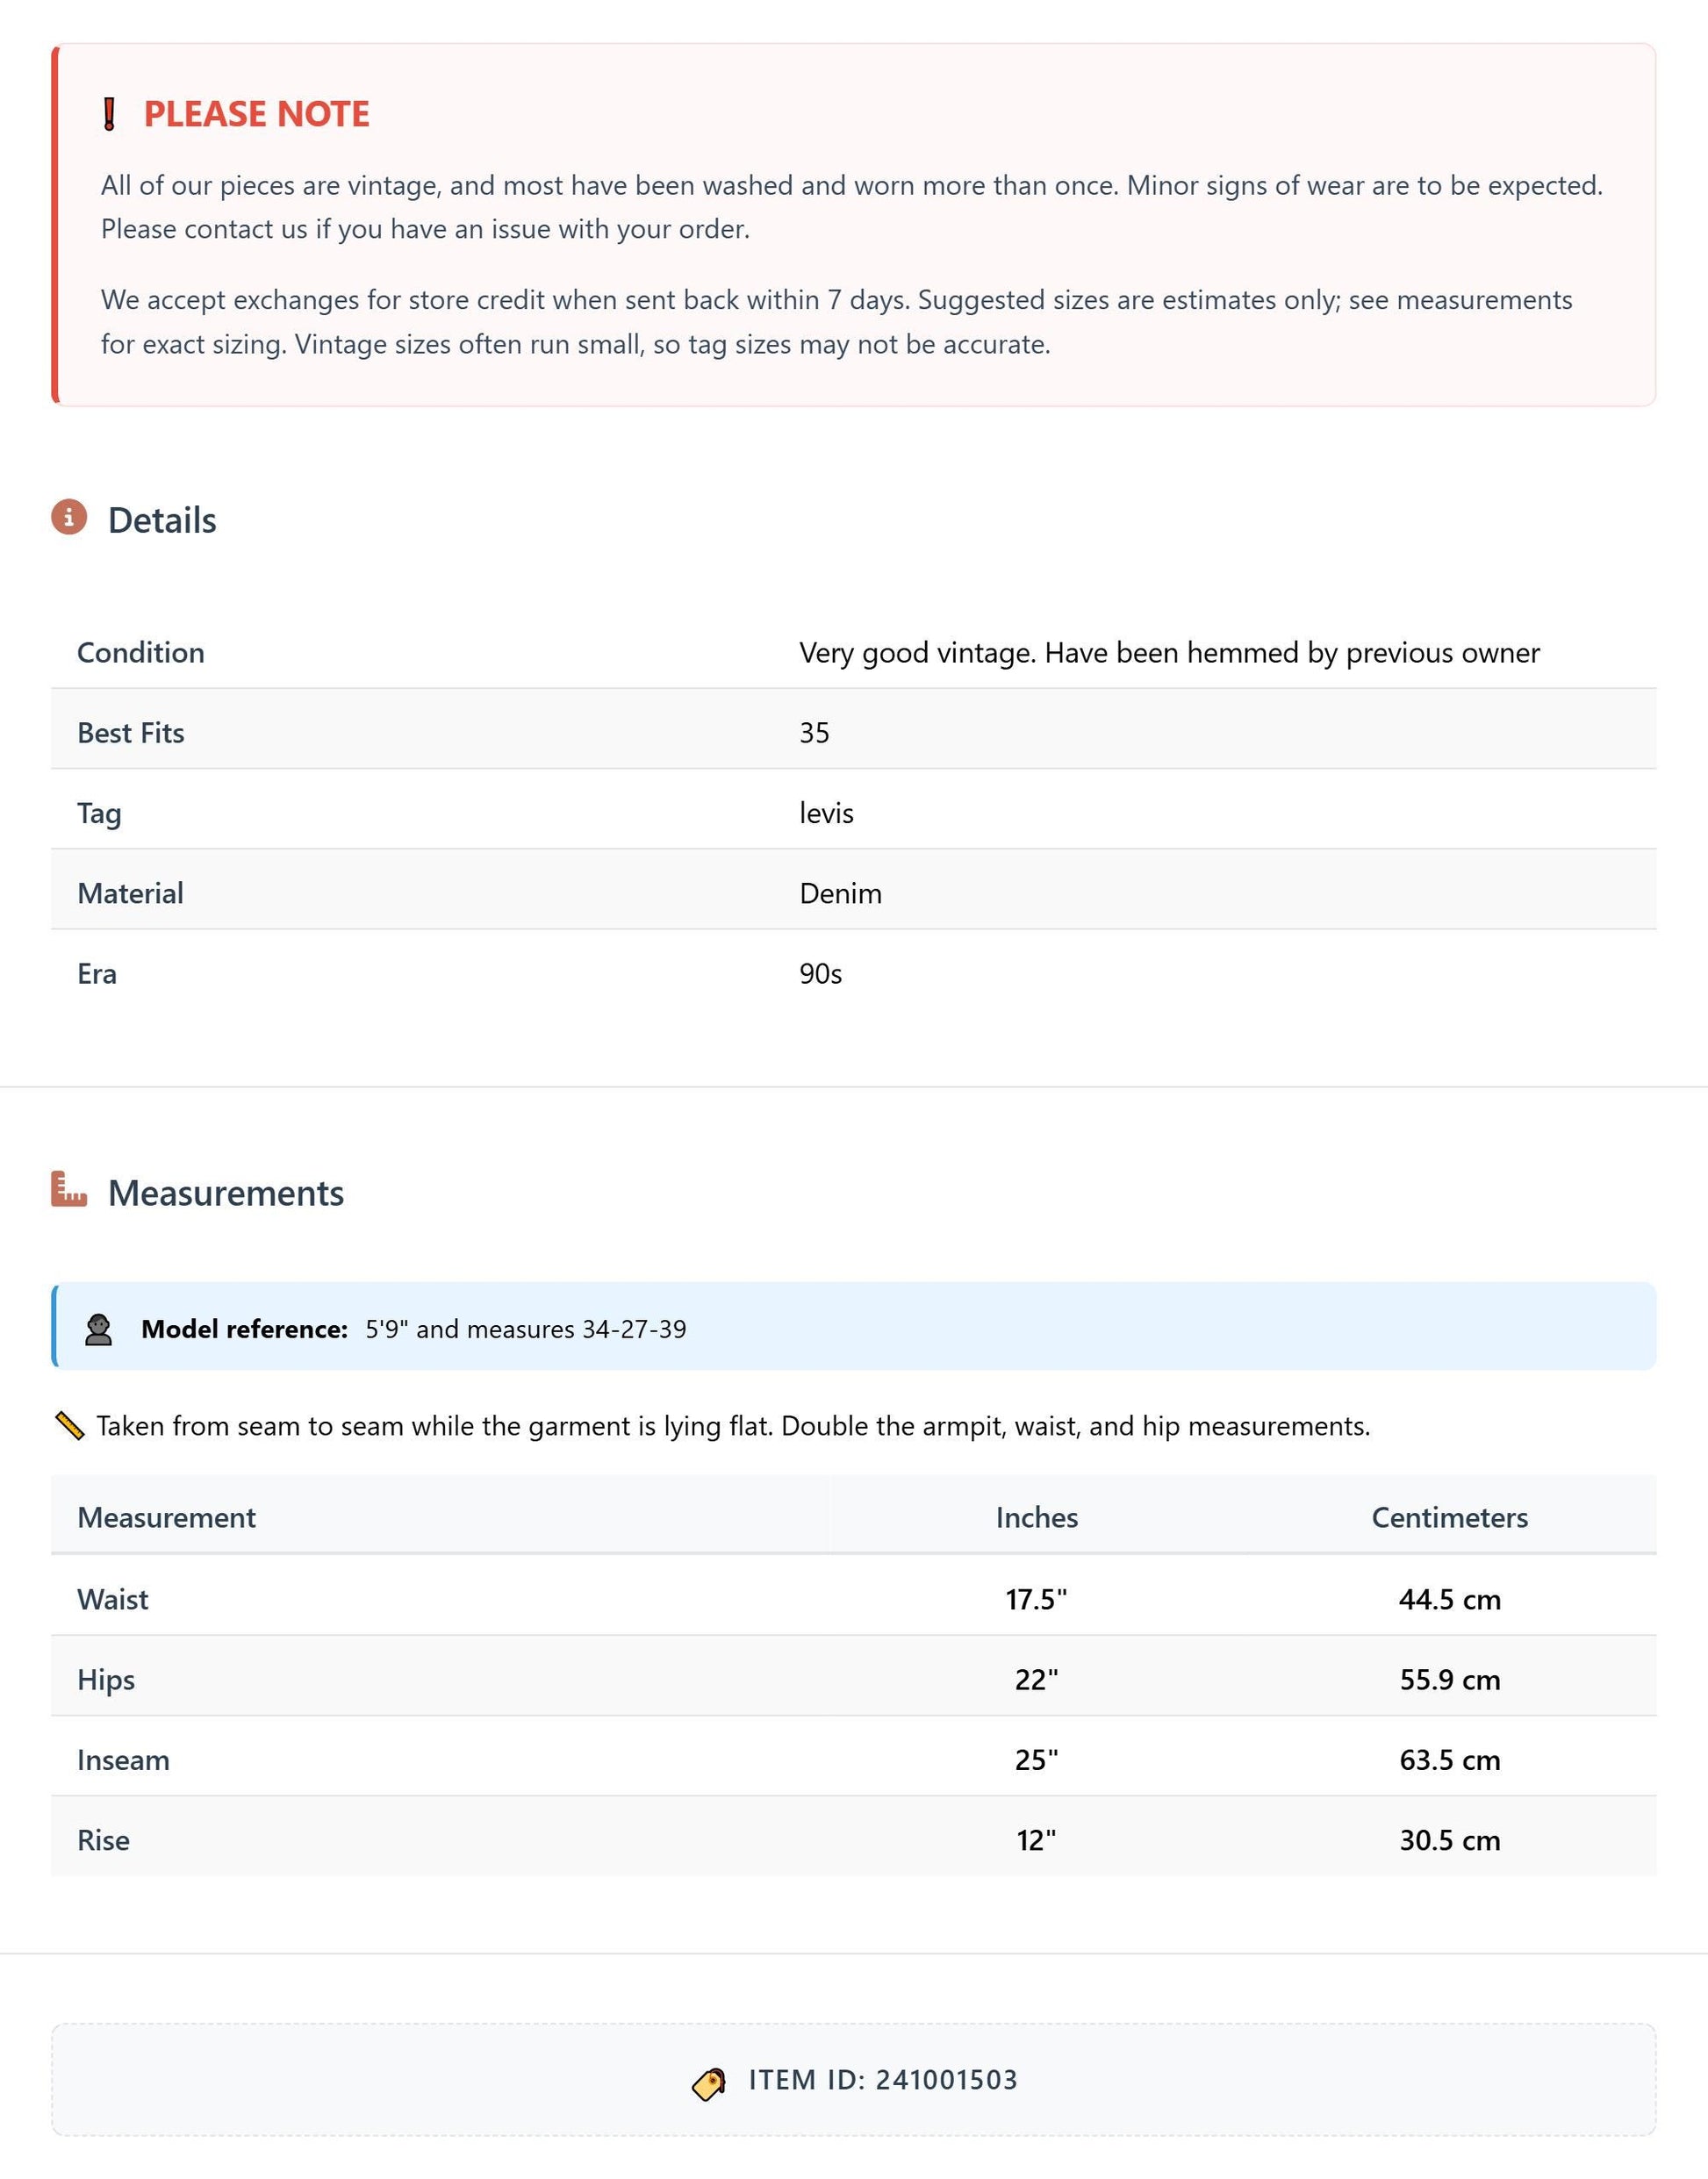Click the Centimeters column header

[x=1449, y=1517]
